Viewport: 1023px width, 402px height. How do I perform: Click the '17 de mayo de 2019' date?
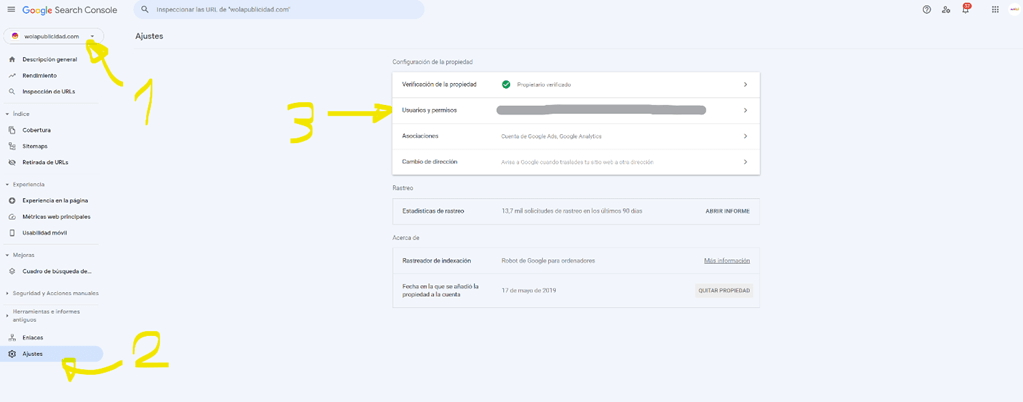(529, 290)
